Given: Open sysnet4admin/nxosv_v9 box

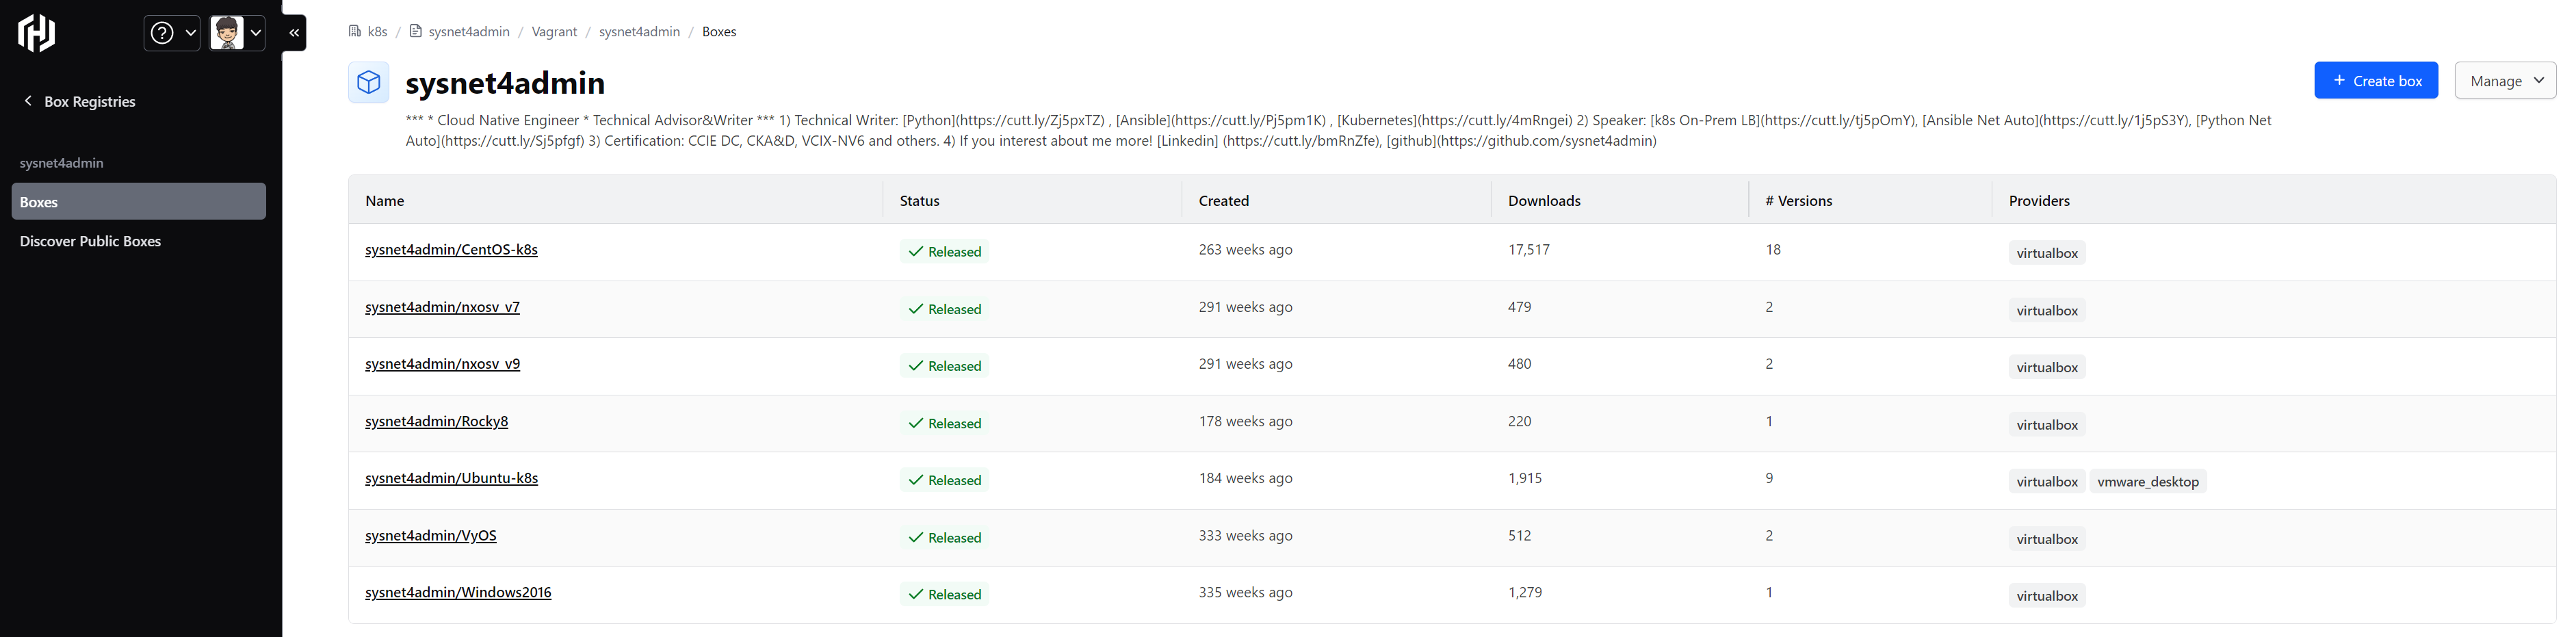Looking at the screenshot, I should click(442, 364).
